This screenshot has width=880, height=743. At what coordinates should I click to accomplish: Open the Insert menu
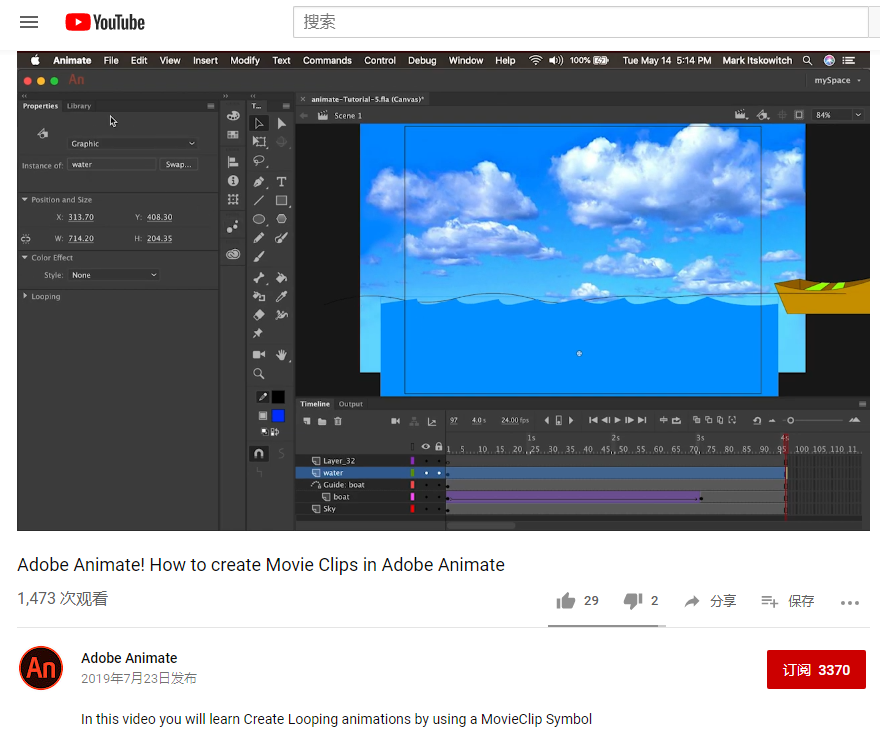(205, 60)
